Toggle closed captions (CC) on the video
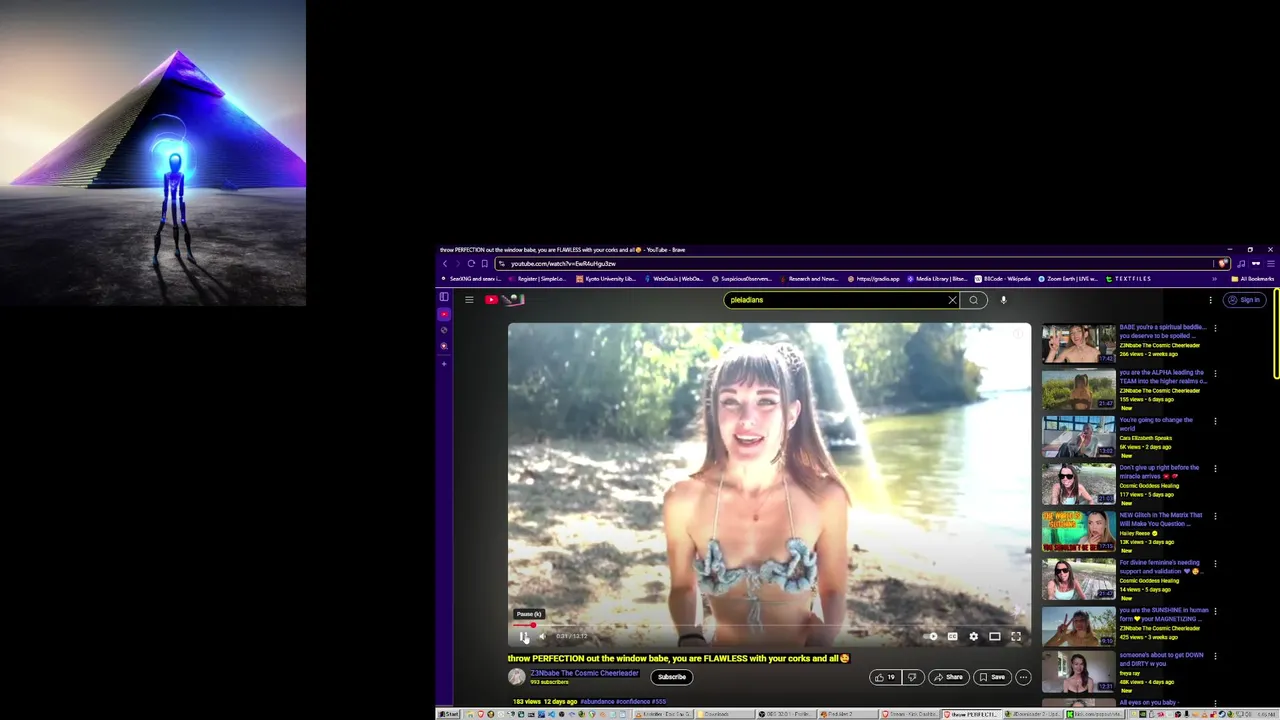 click(953, 637)
